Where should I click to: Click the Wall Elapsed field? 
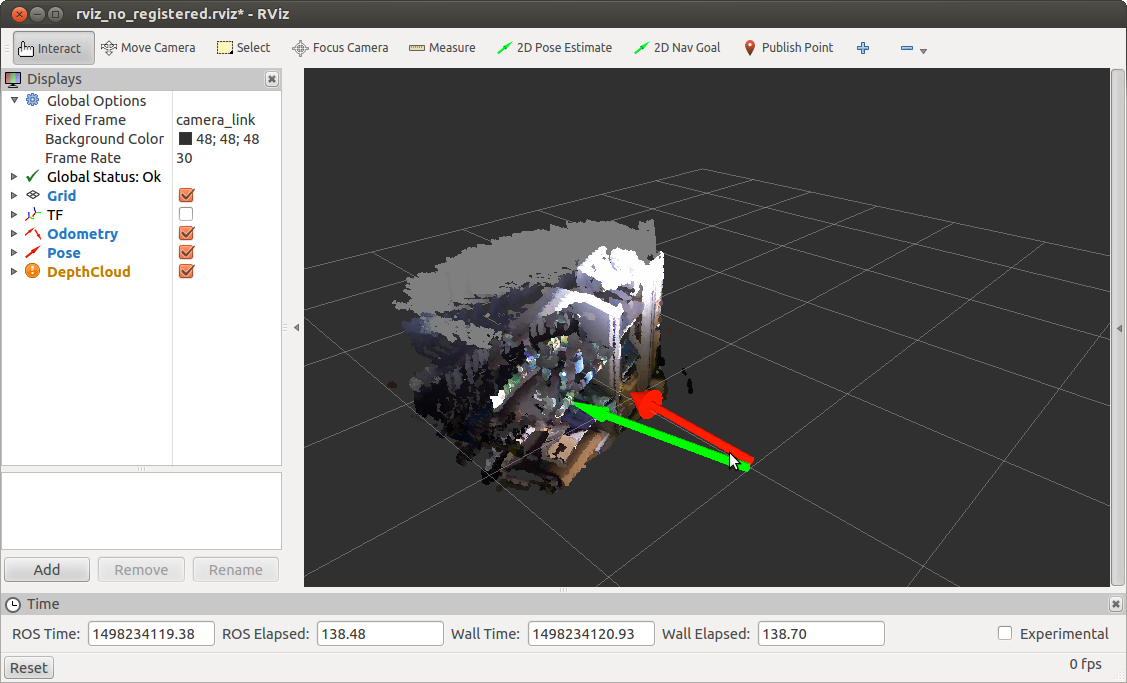(821, 633)
